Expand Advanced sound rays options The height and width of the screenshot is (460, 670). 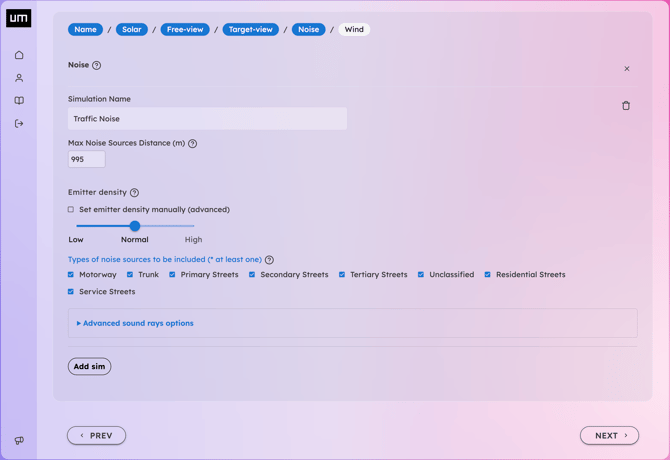[135, 323]
